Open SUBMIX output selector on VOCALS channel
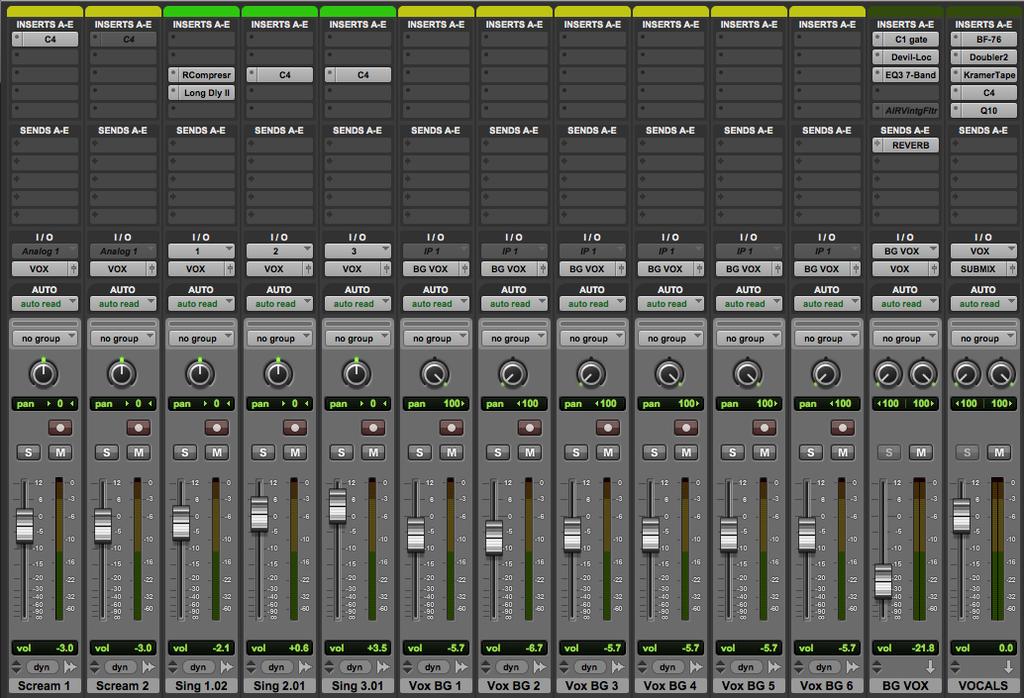 pyautogui.click(x=984, y=268)
